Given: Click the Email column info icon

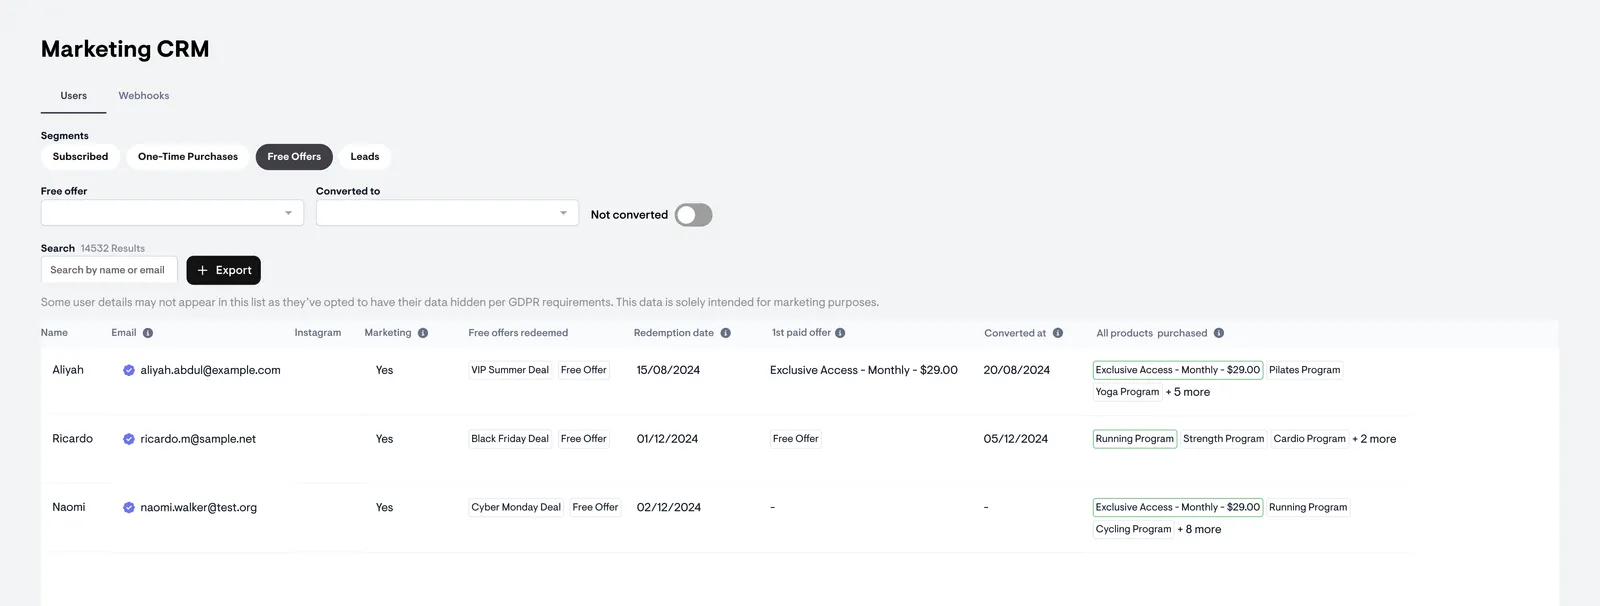Looking at the screenshot, I should pos(148,333).
